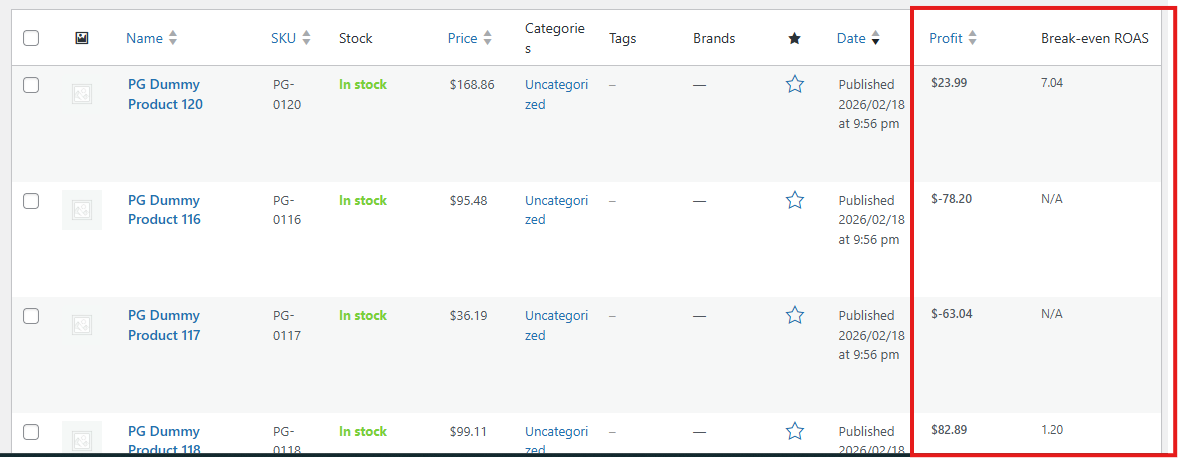Click PG Dummy Product 120 thumbnail image

tap(82, 95)
